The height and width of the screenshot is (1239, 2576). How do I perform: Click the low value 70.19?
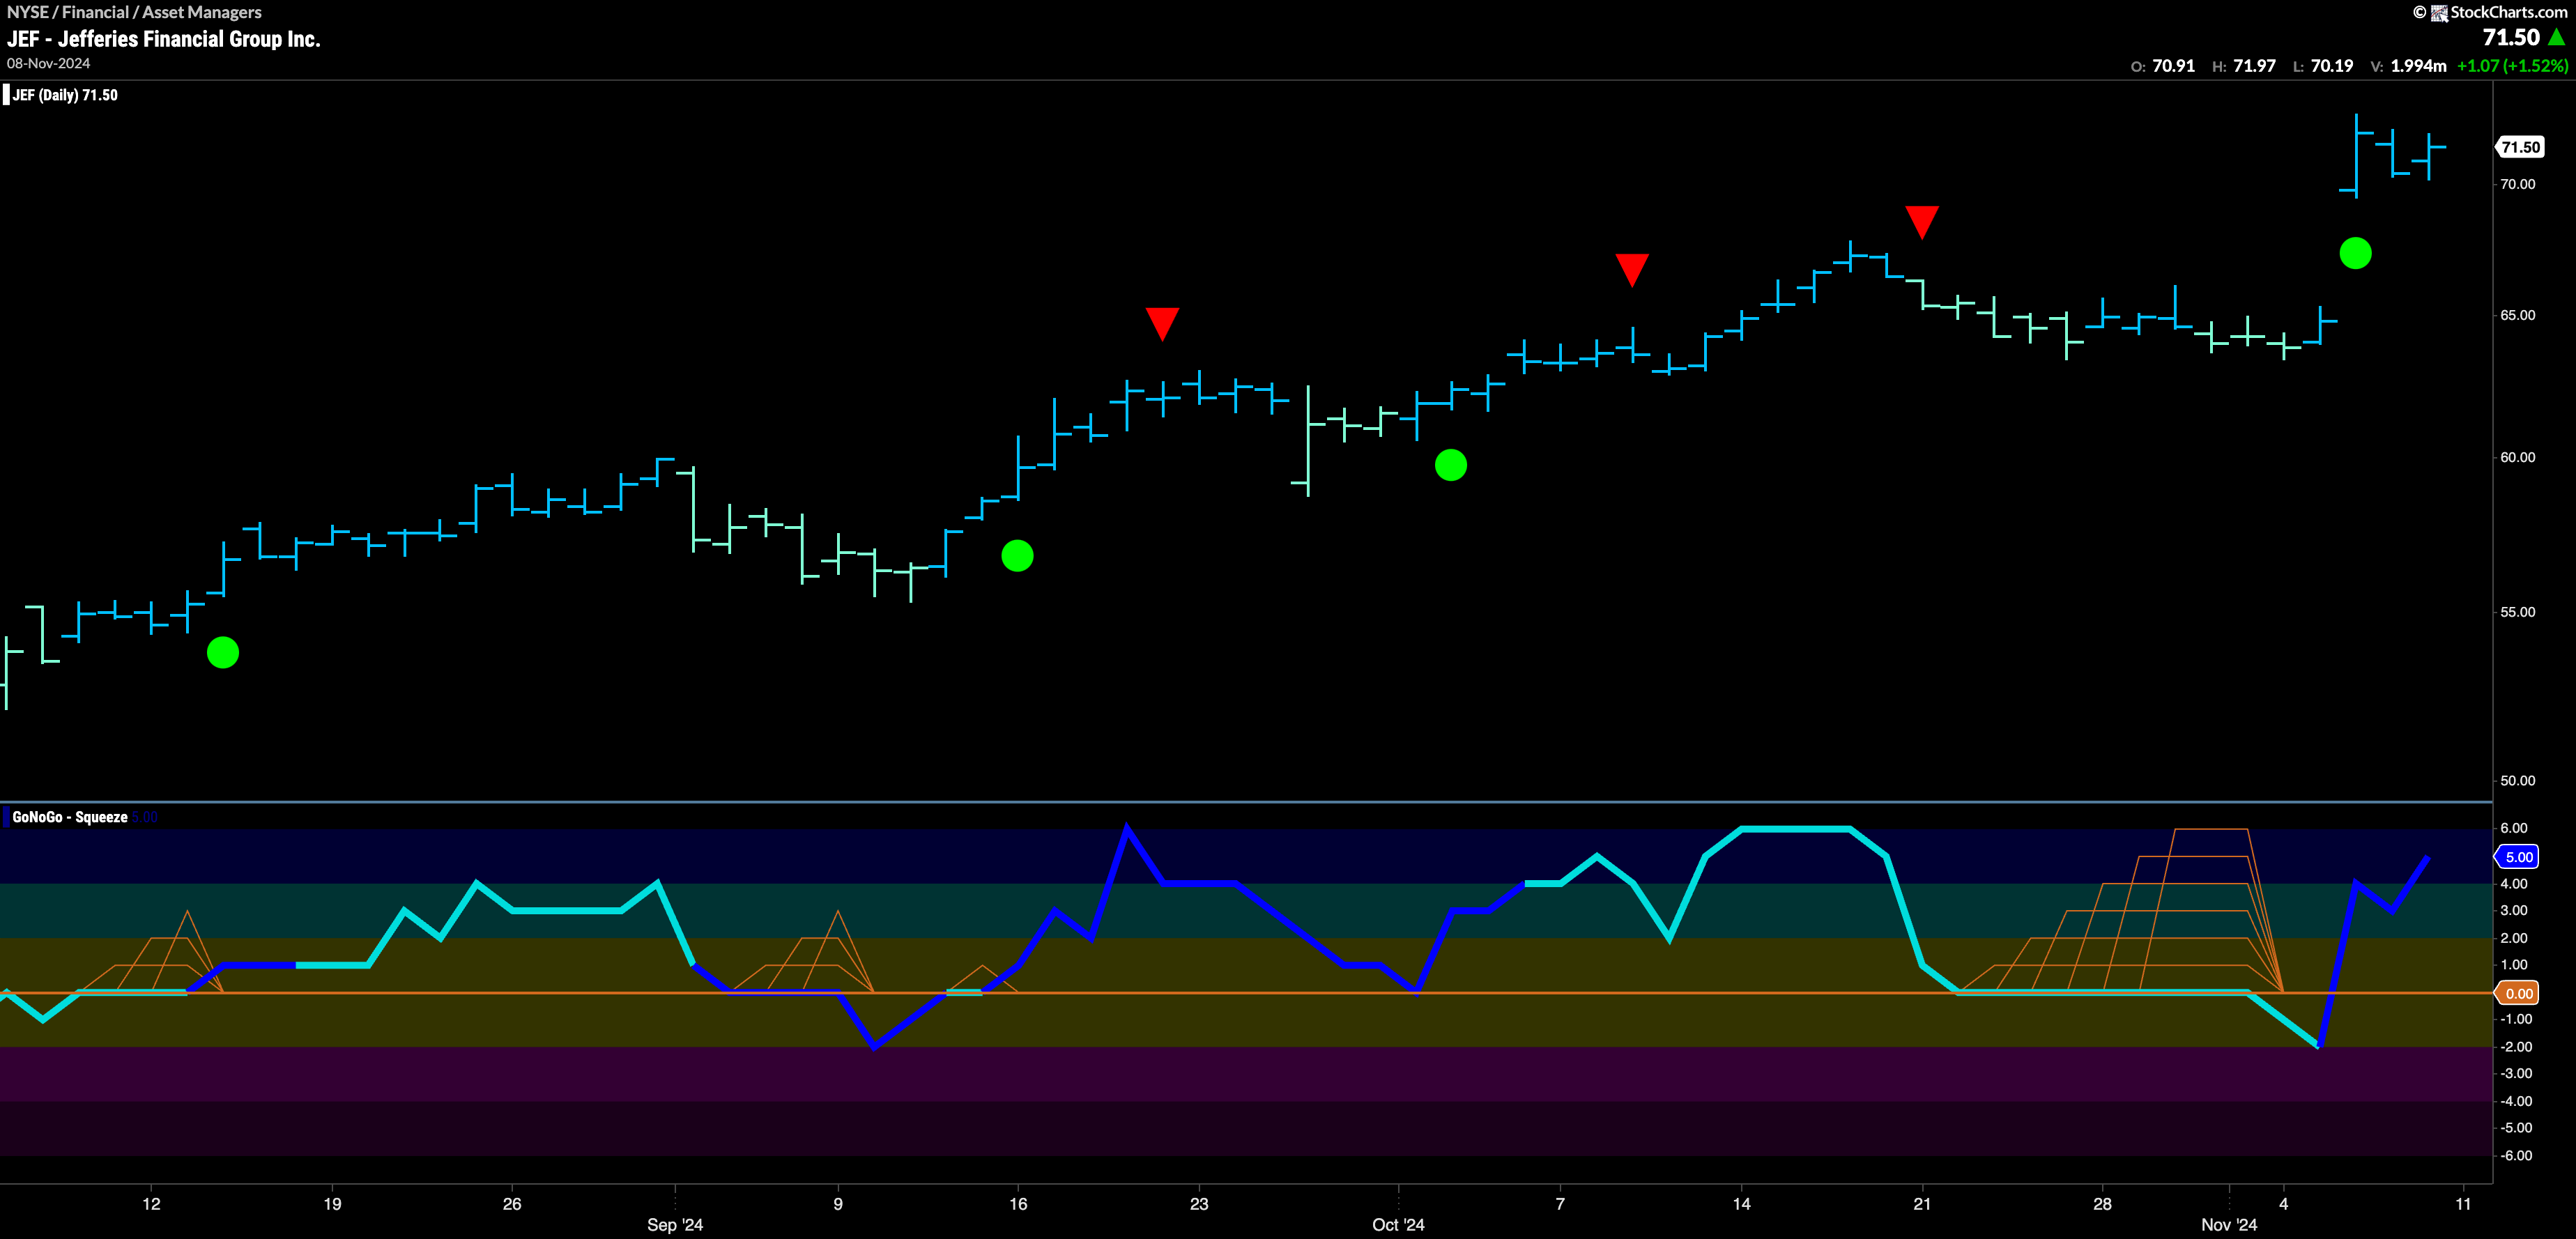(2332, 66)
